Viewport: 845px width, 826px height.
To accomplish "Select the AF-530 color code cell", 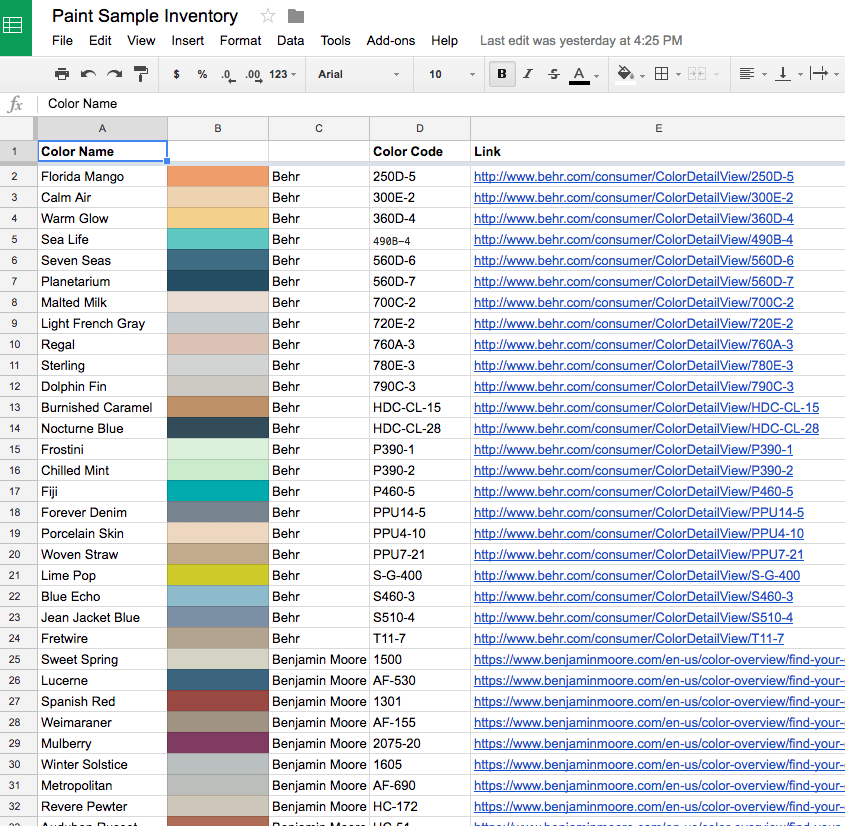I will click(420, 681).
